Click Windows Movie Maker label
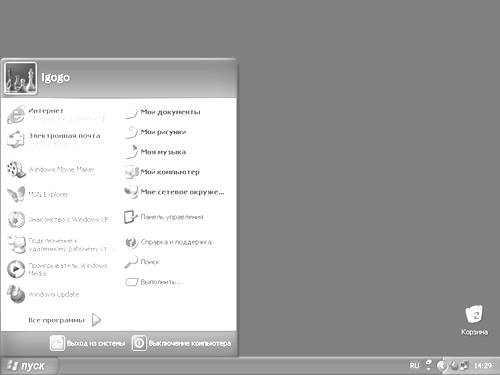The width and height of the screenshot is (500, 375). 62,170
